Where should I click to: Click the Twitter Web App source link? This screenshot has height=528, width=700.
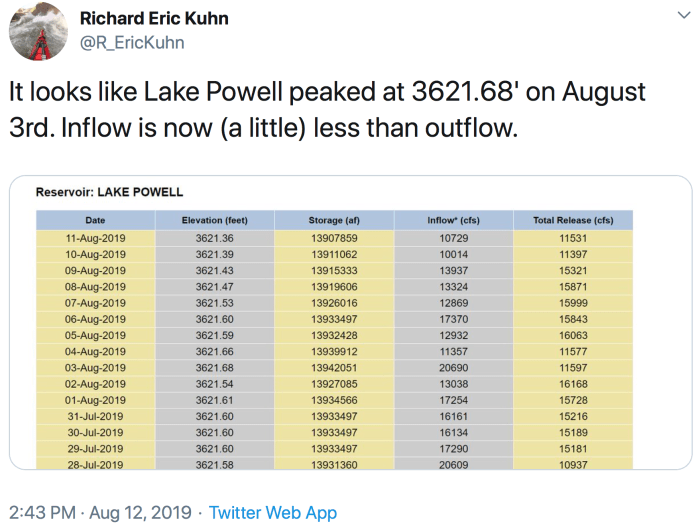pos(273,513)
